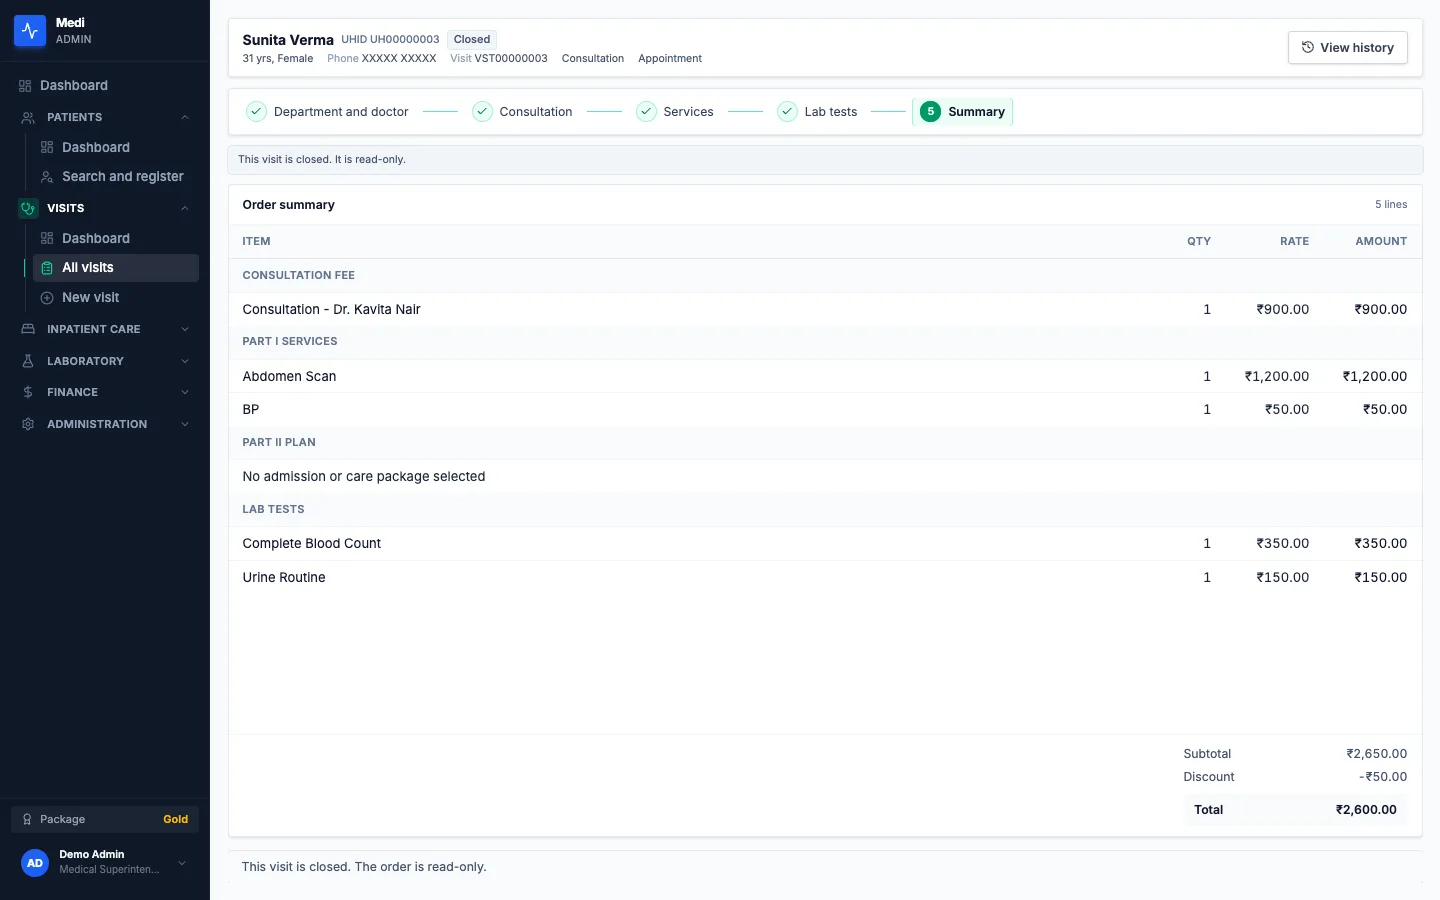Open New visit in sidebar

[116, 298]
